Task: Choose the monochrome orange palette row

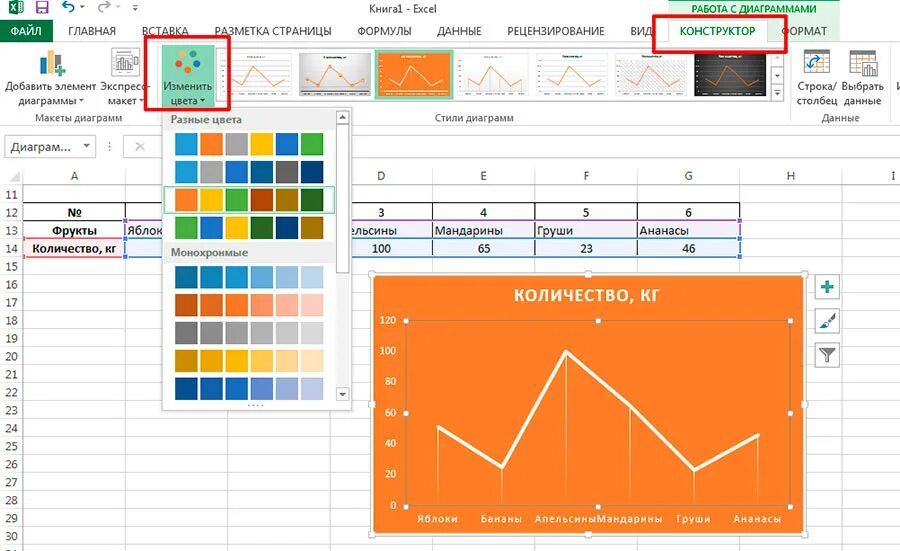Action: (x=249, y=305)
